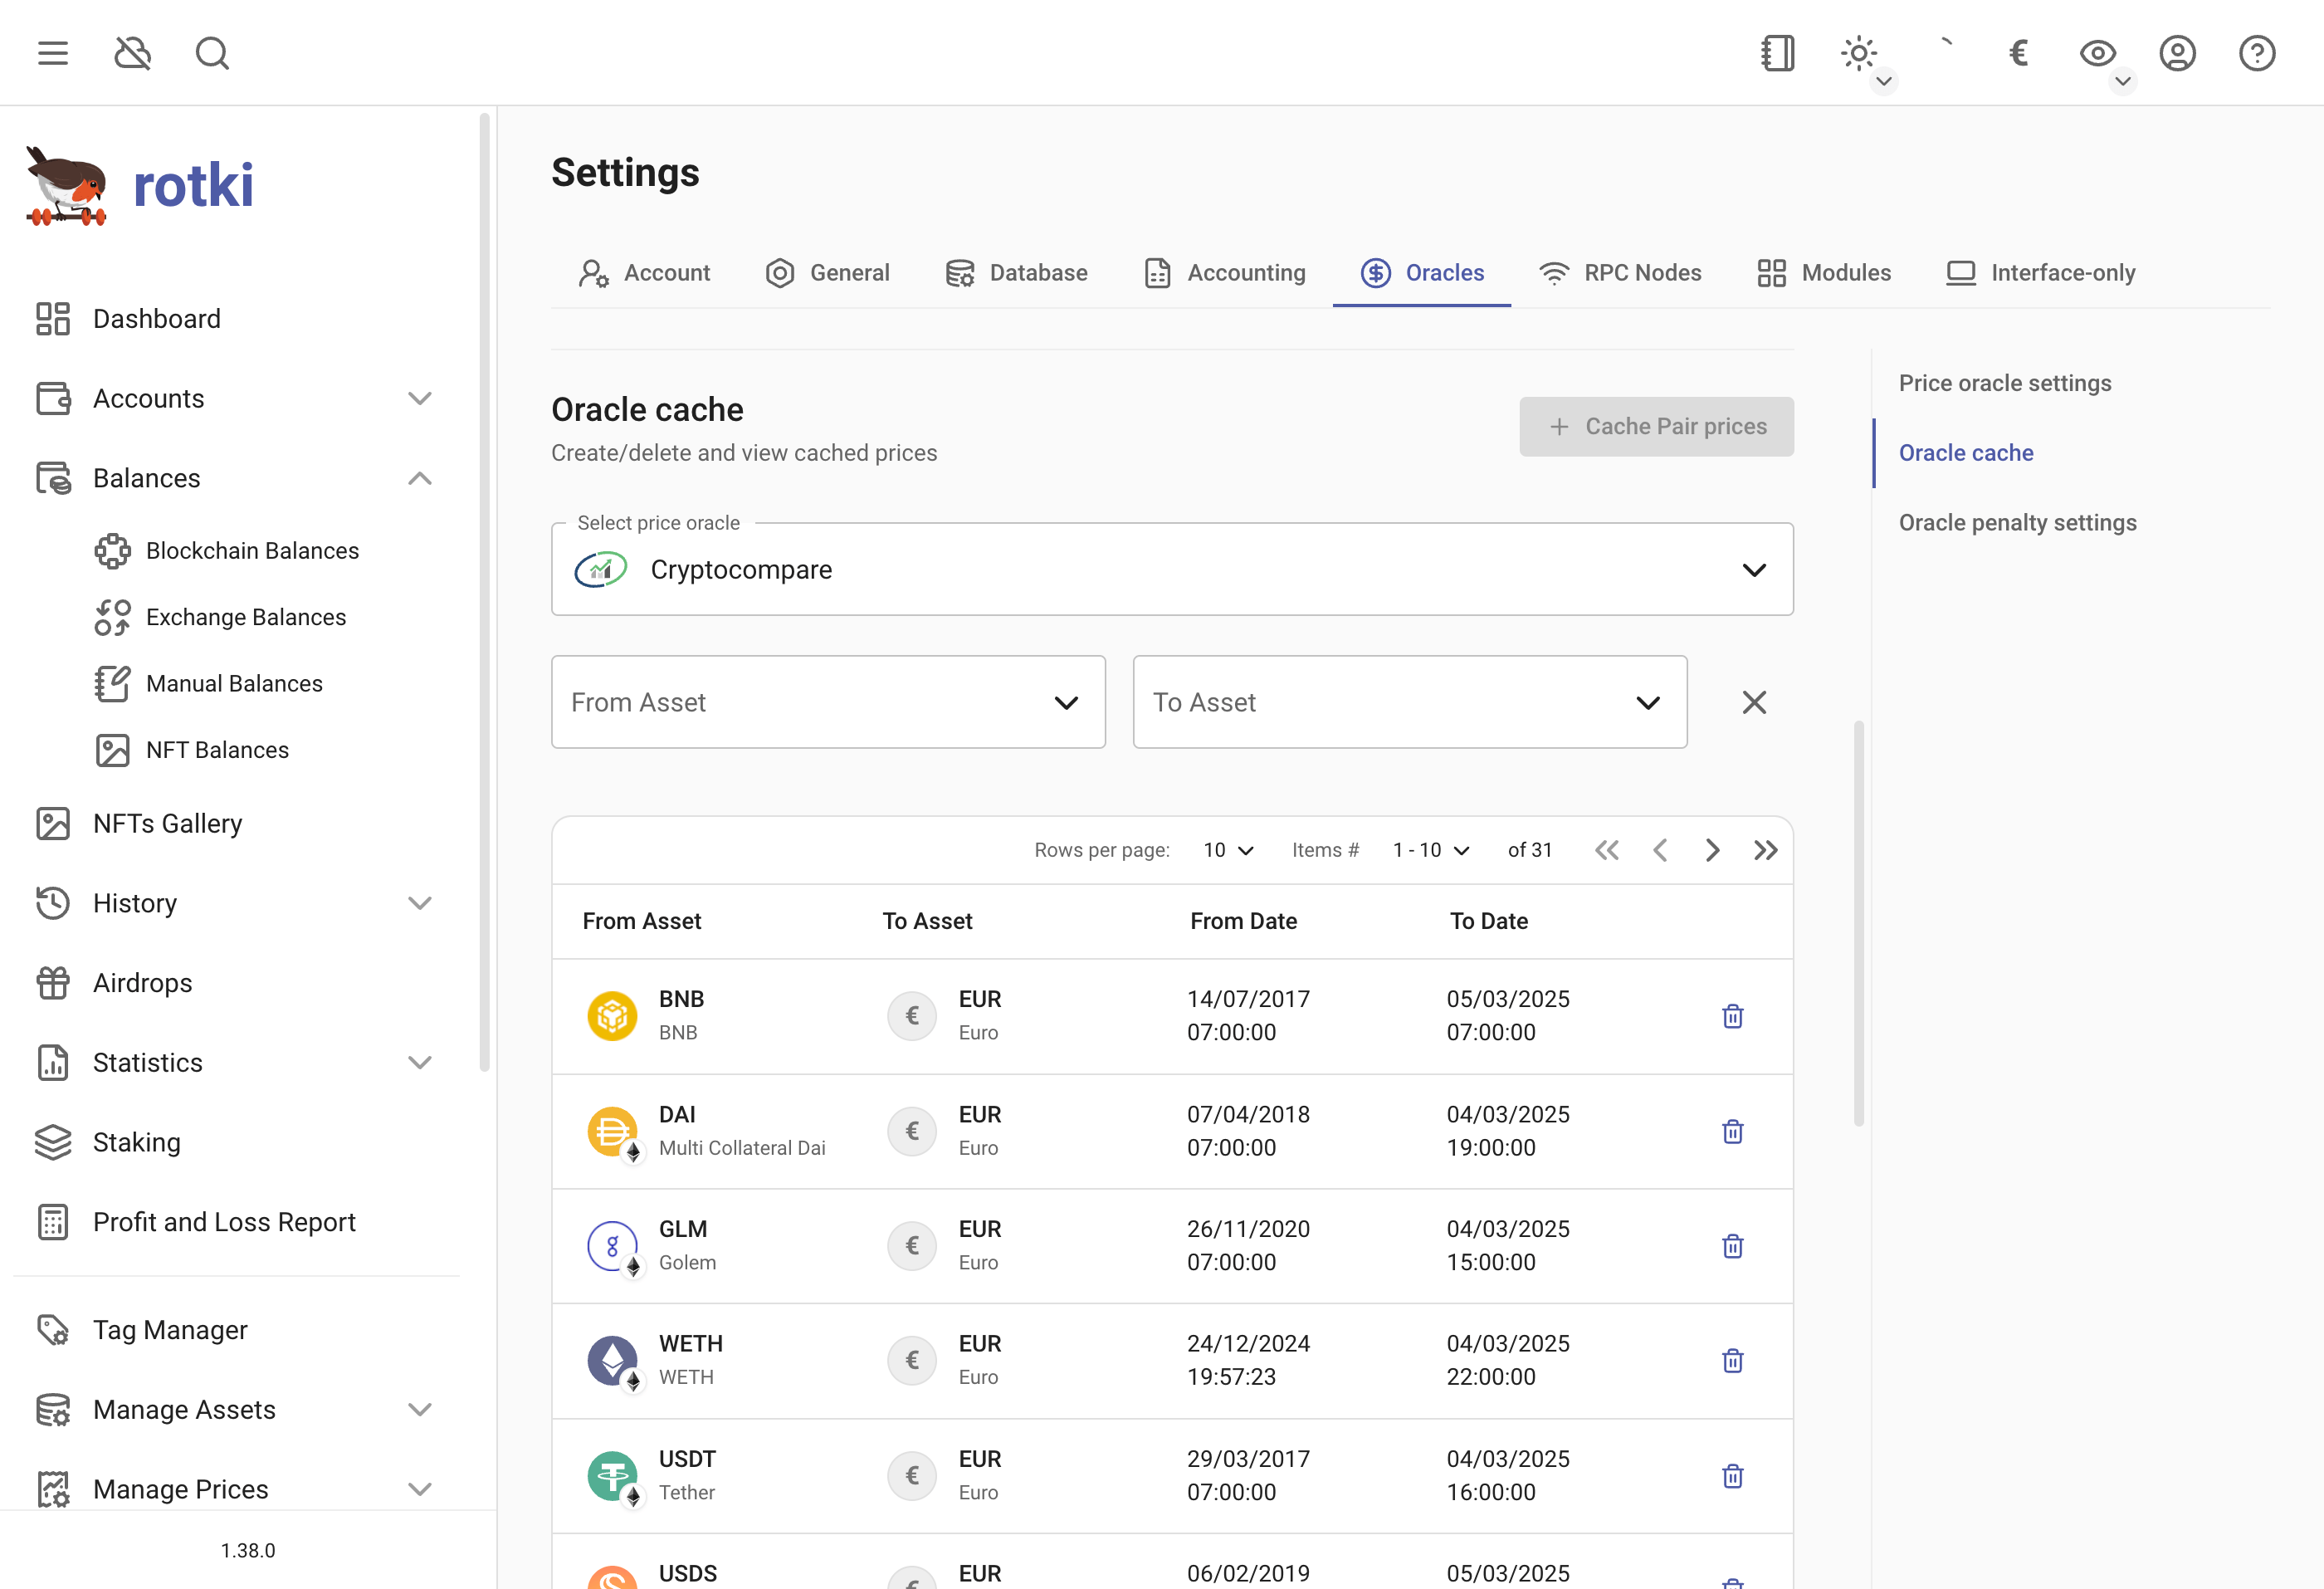Switch to the Database settings tab
The image size is (2324, 1589).
[1016, 273]
